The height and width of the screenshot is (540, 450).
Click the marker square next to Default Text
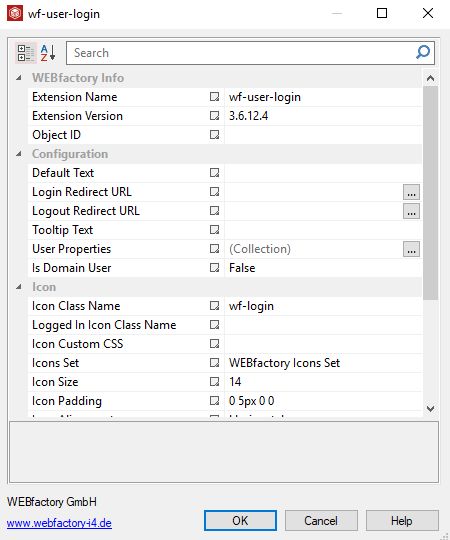click(x=214, y=173)
